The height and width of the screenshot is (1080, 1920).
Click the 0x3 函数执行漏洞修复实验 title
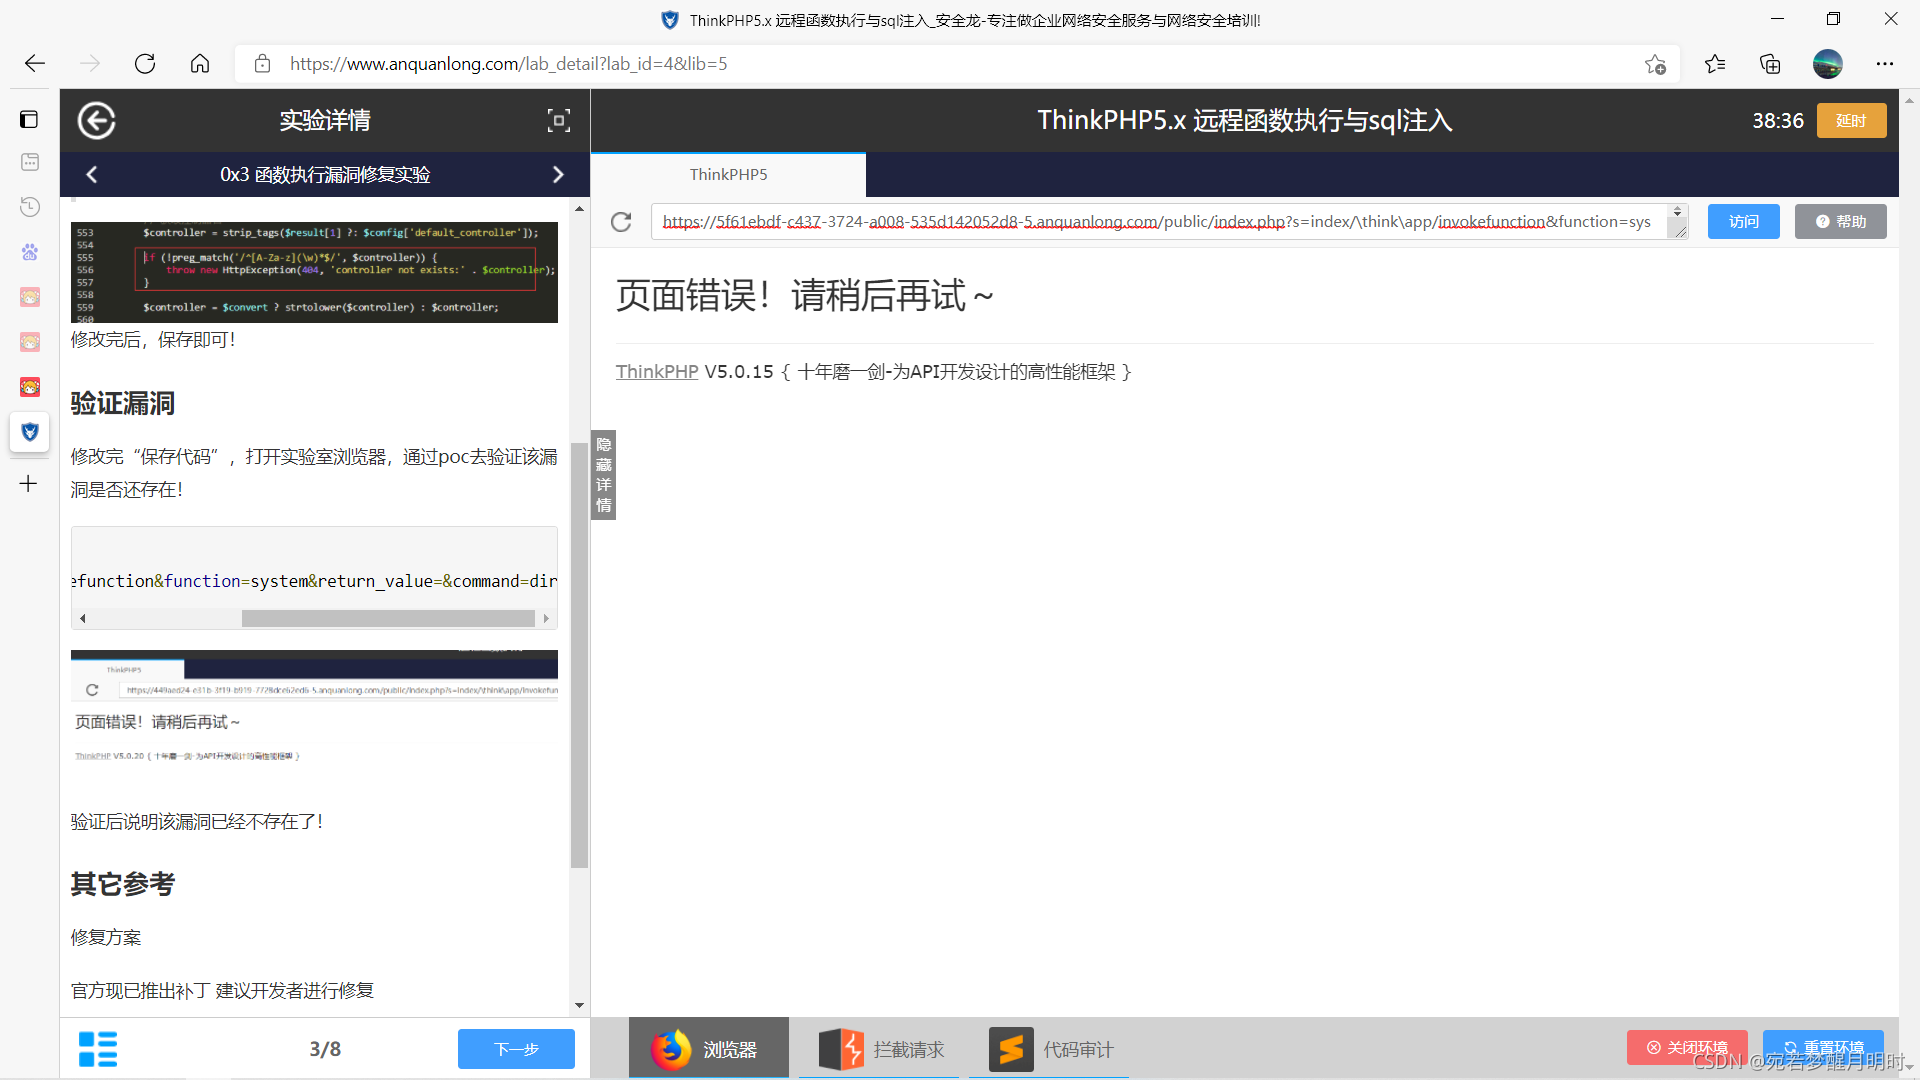pos(325,175)
